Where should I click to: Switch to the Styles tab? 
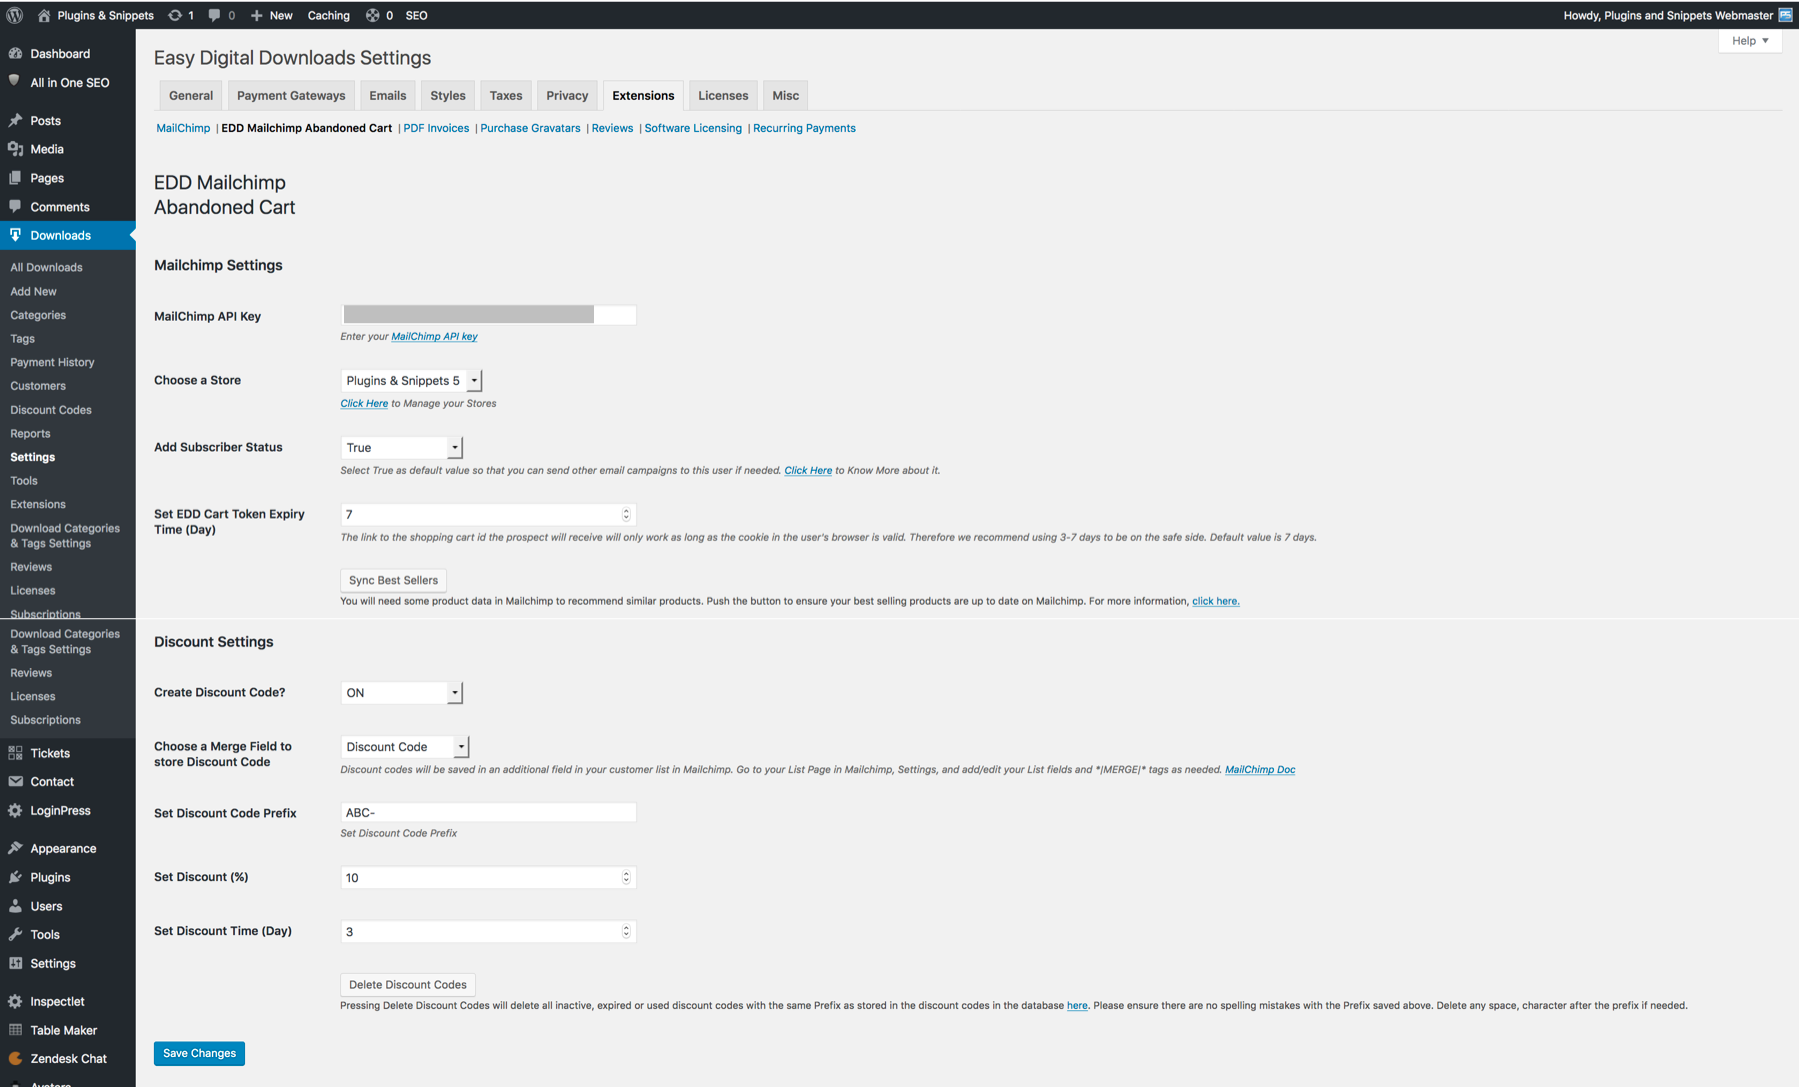(448, 95)
